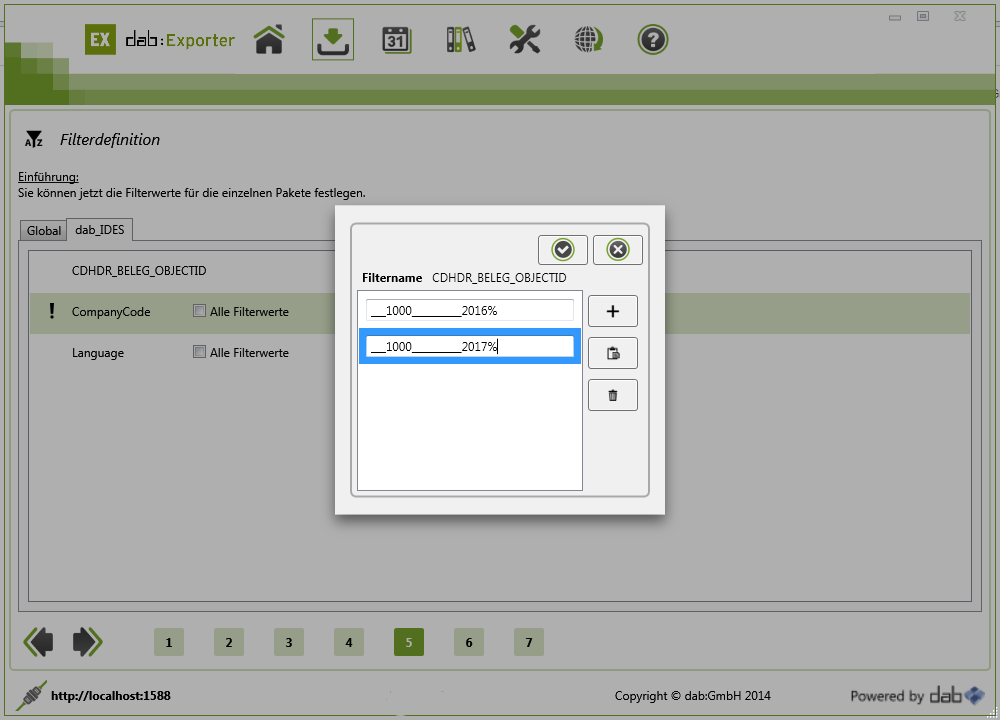
Task: Go to next step with forward arrow
Action: [87, 642]
